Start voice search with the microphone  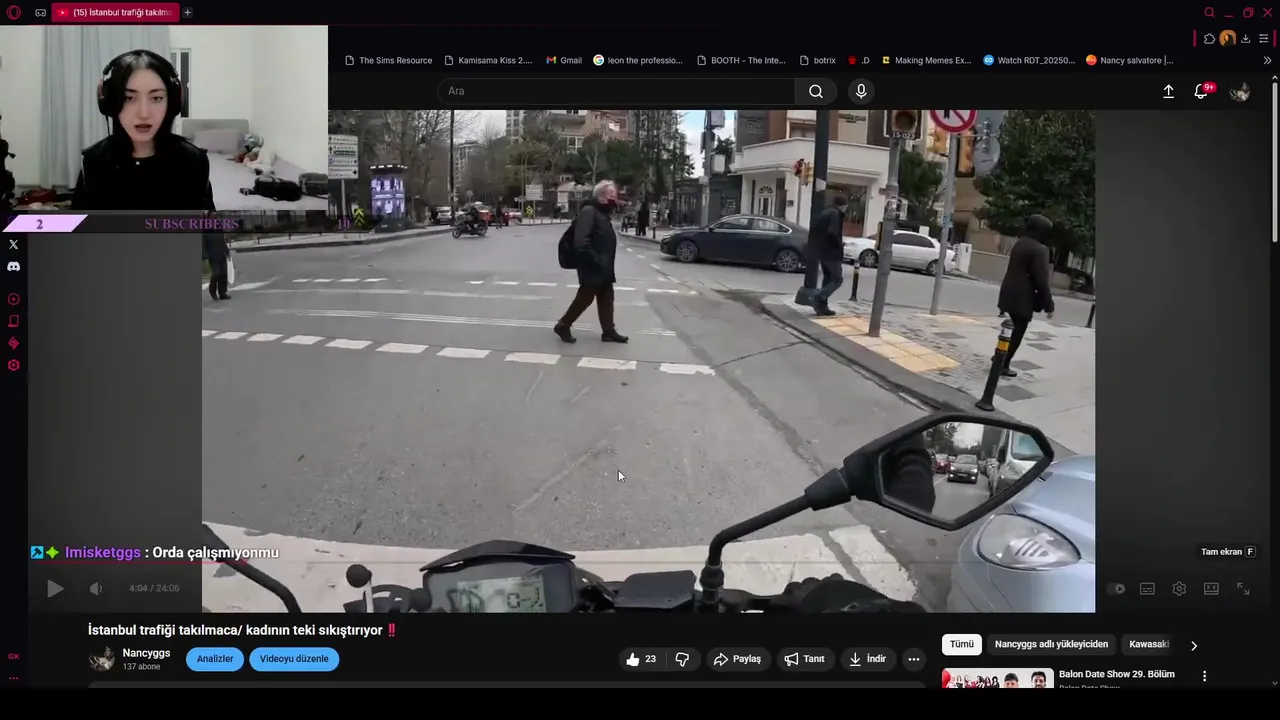click(861, 91)
